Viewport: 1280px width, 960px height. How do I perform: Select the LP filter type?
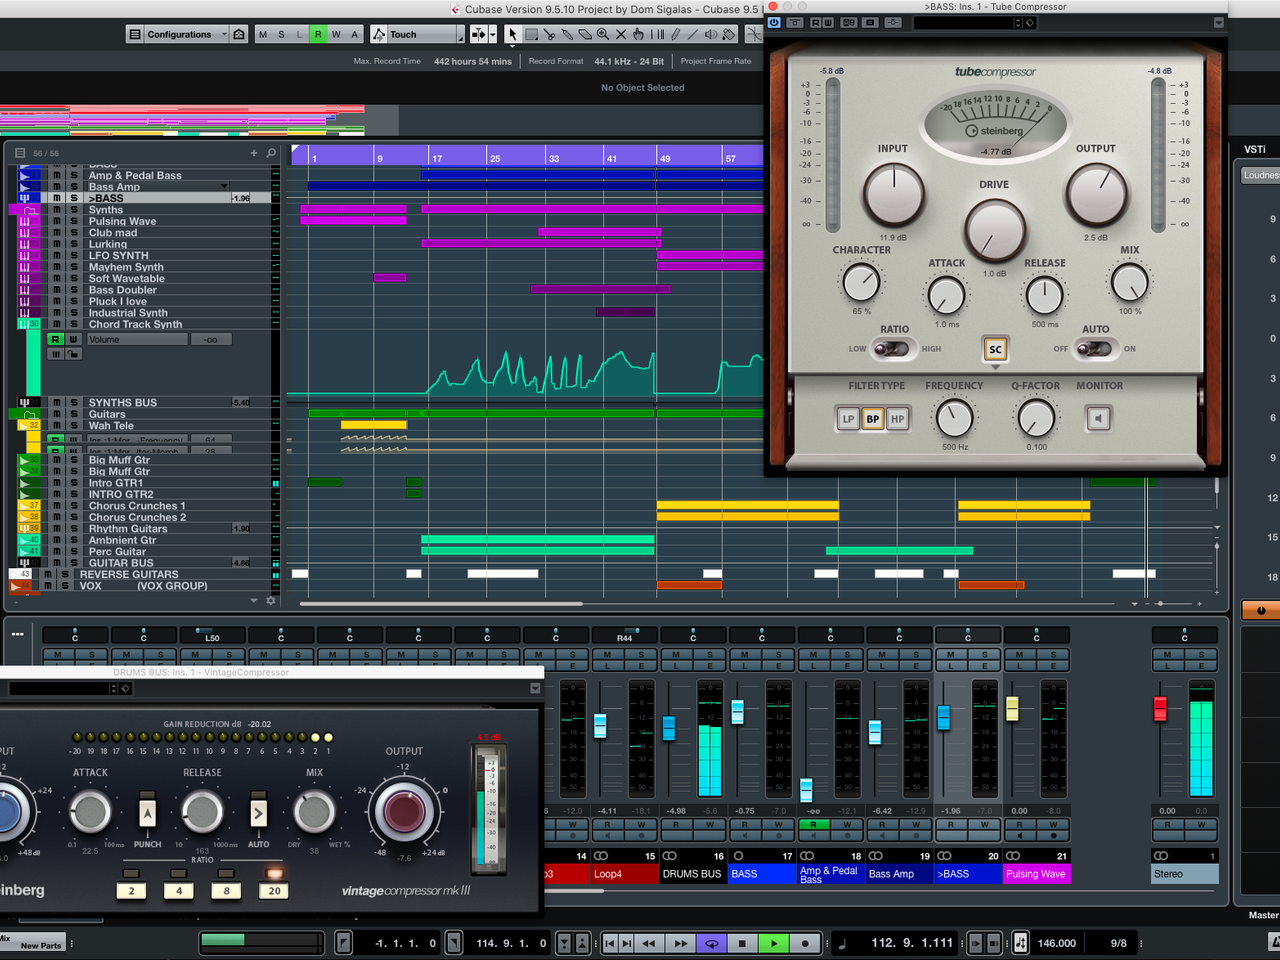[848, 419]
